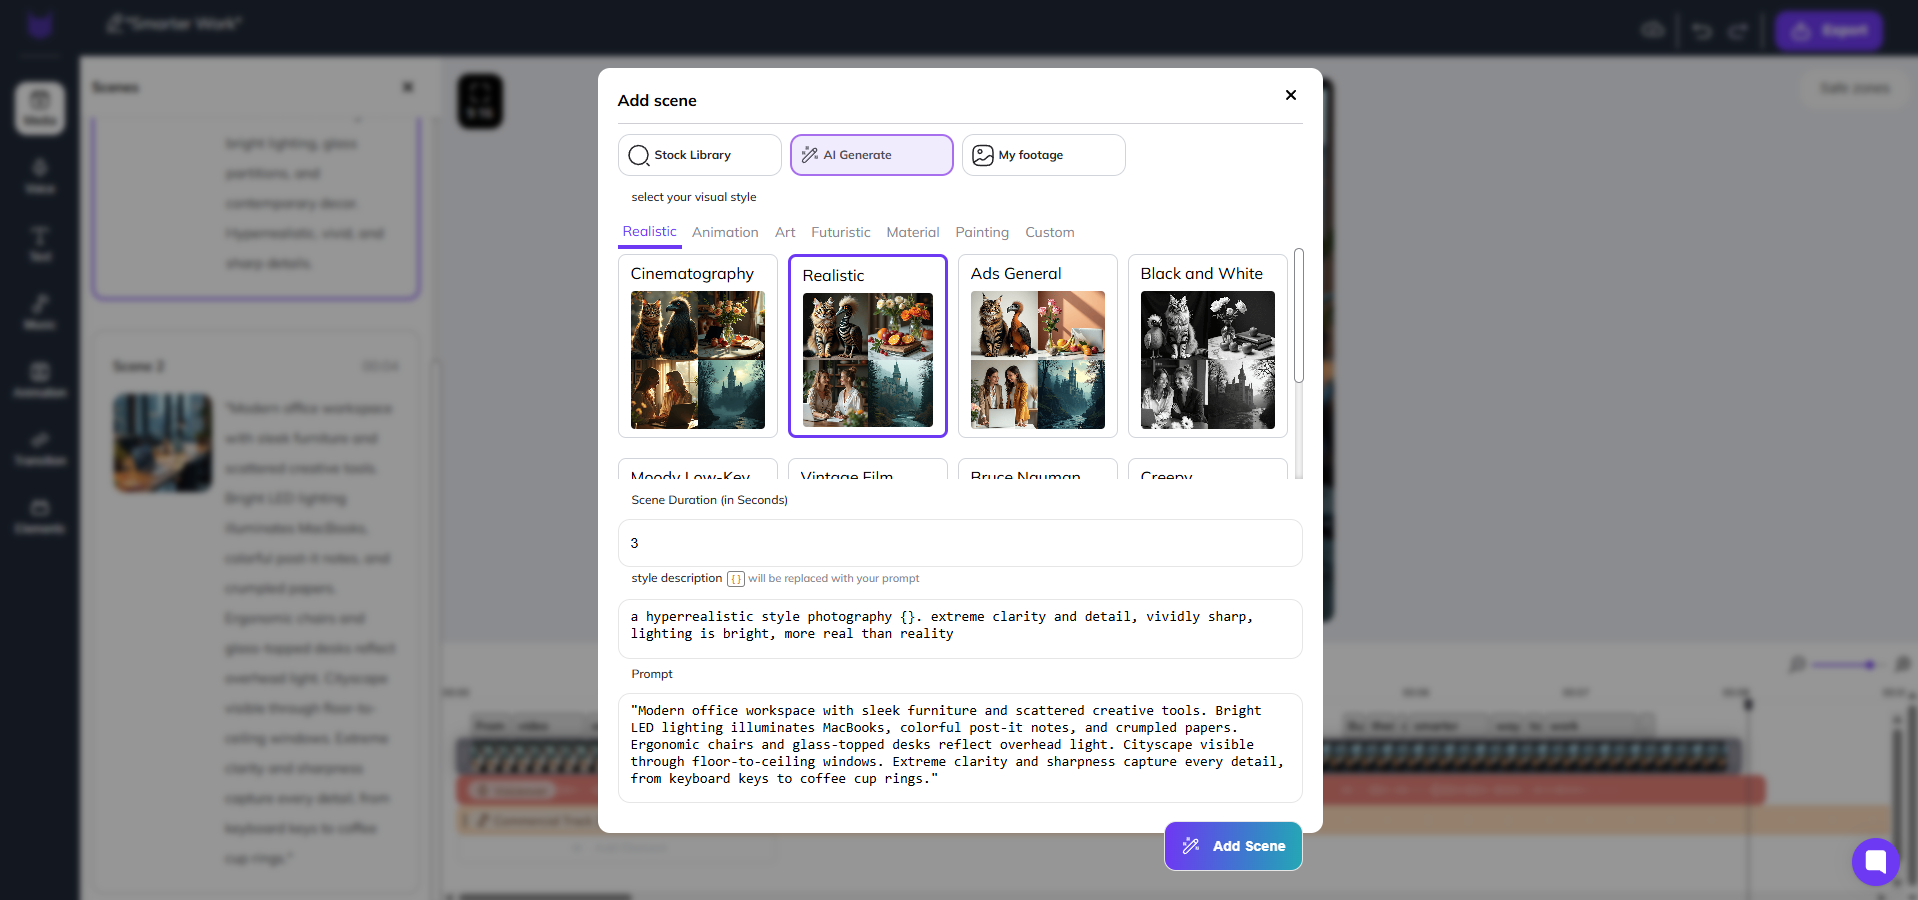1918x900 pixels.
Task: Select the Scene 2 thumbnail in Scenes panel
Action: tap(163, 443)
